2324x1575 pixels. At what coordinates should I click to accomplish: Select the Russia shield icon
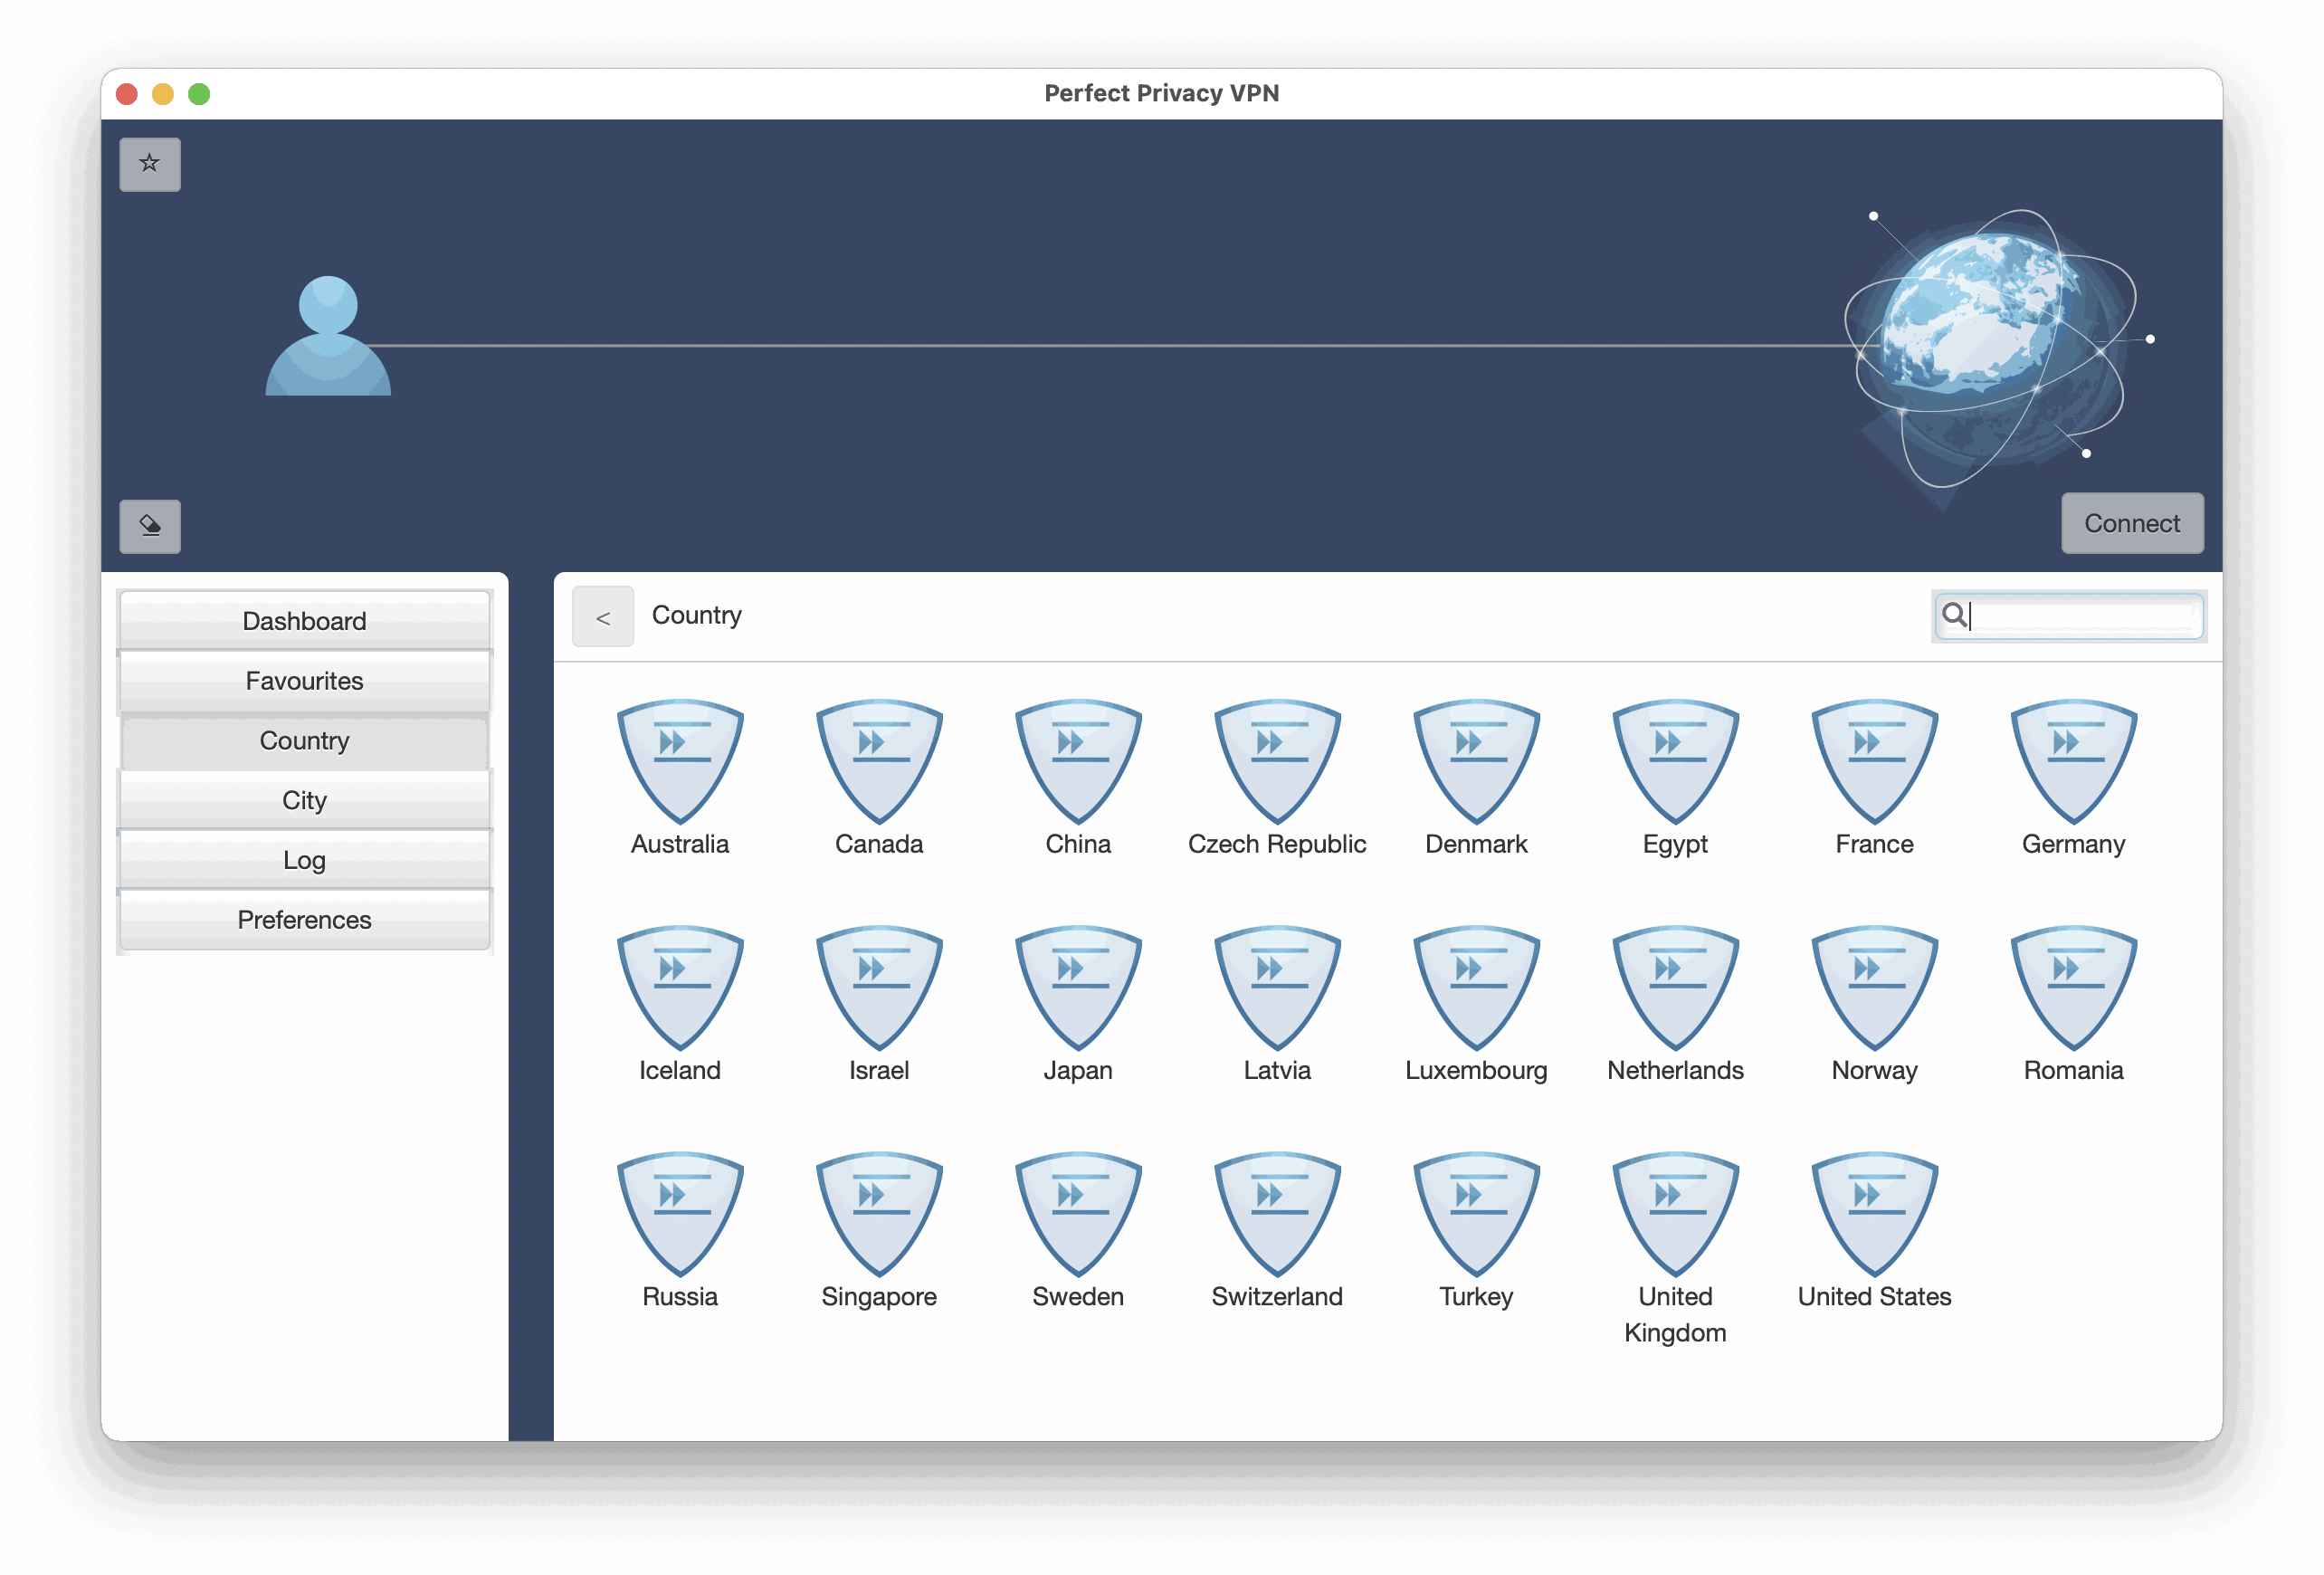coord(680,1213)
